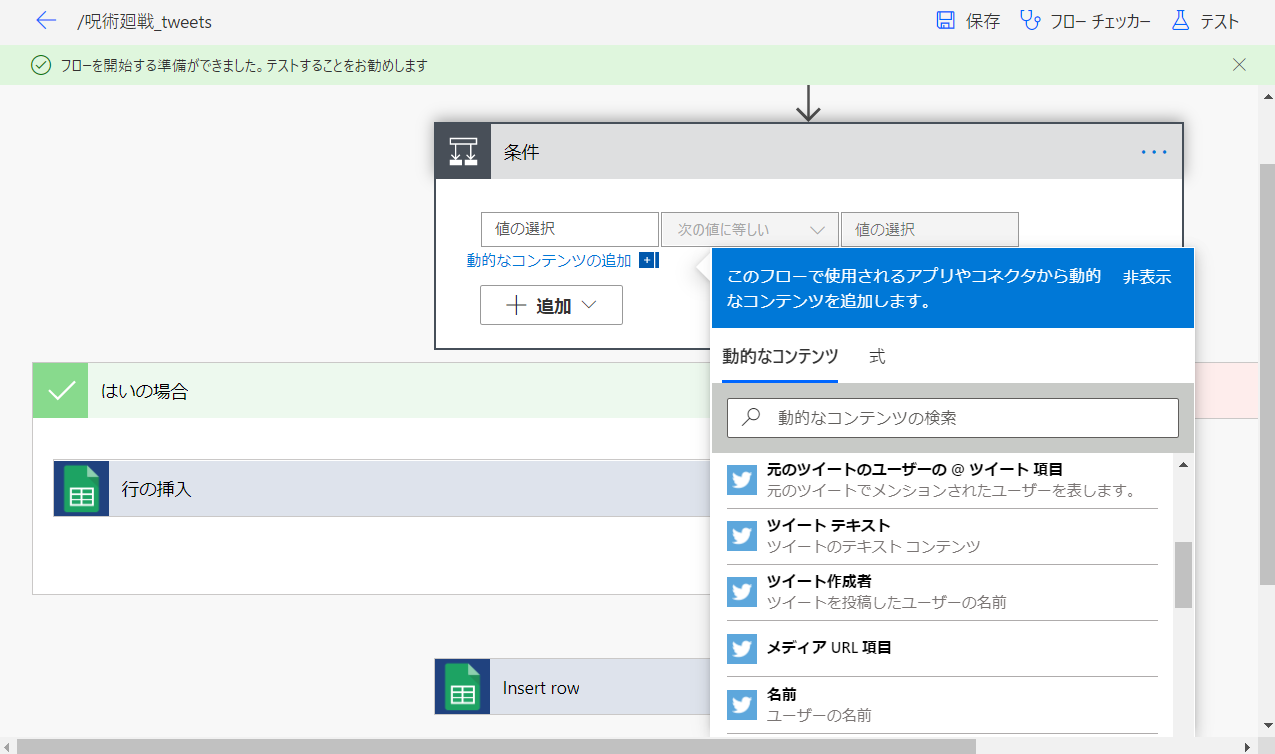This screenshot has width=1275, height=754.
Task: Click the はいの場合 green checkmark icon
Action: [61, 390]
